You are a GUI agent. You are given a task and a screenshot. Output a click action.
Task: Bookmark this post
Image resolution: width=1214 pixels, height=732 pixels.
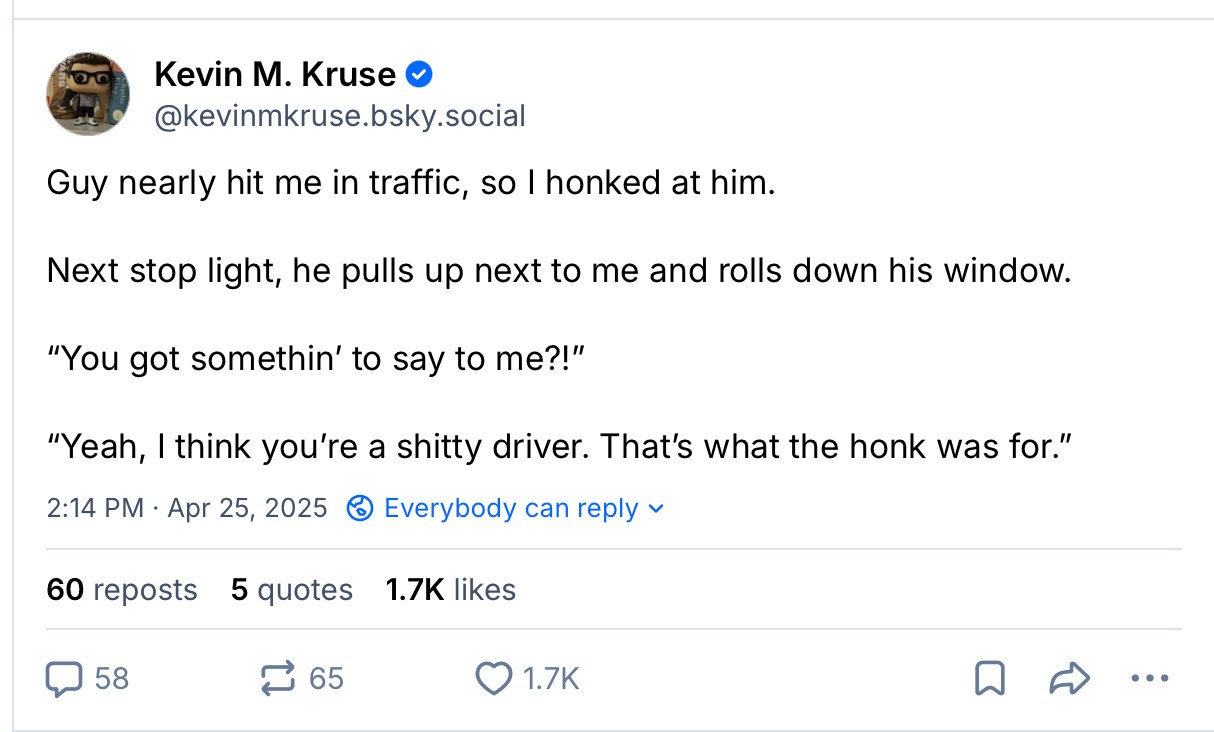(x=989, y=679)
